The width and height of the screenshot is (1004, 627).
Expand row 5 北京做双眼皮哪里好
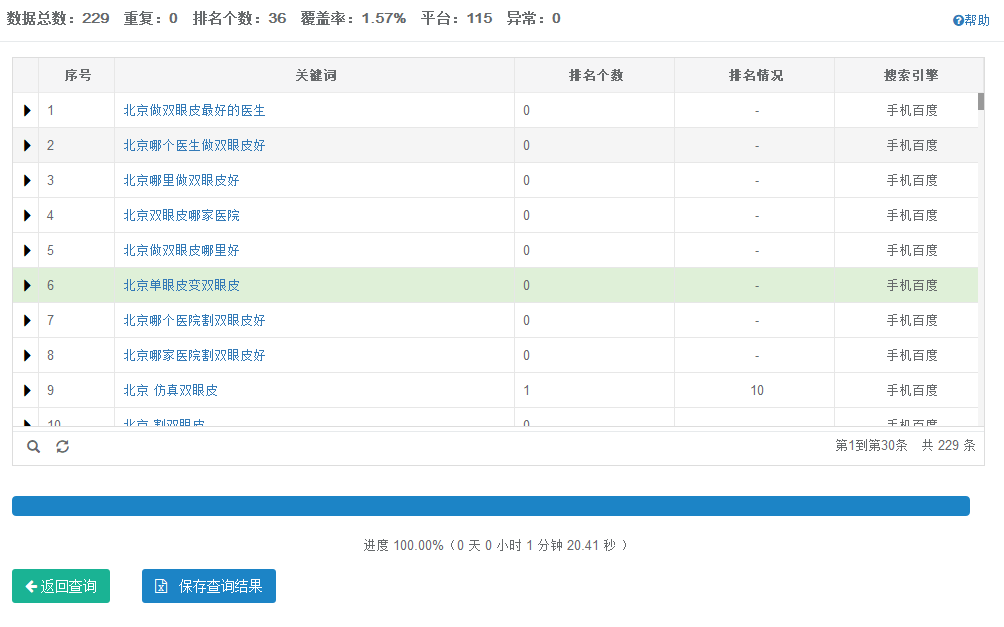[x=27, y=250]
